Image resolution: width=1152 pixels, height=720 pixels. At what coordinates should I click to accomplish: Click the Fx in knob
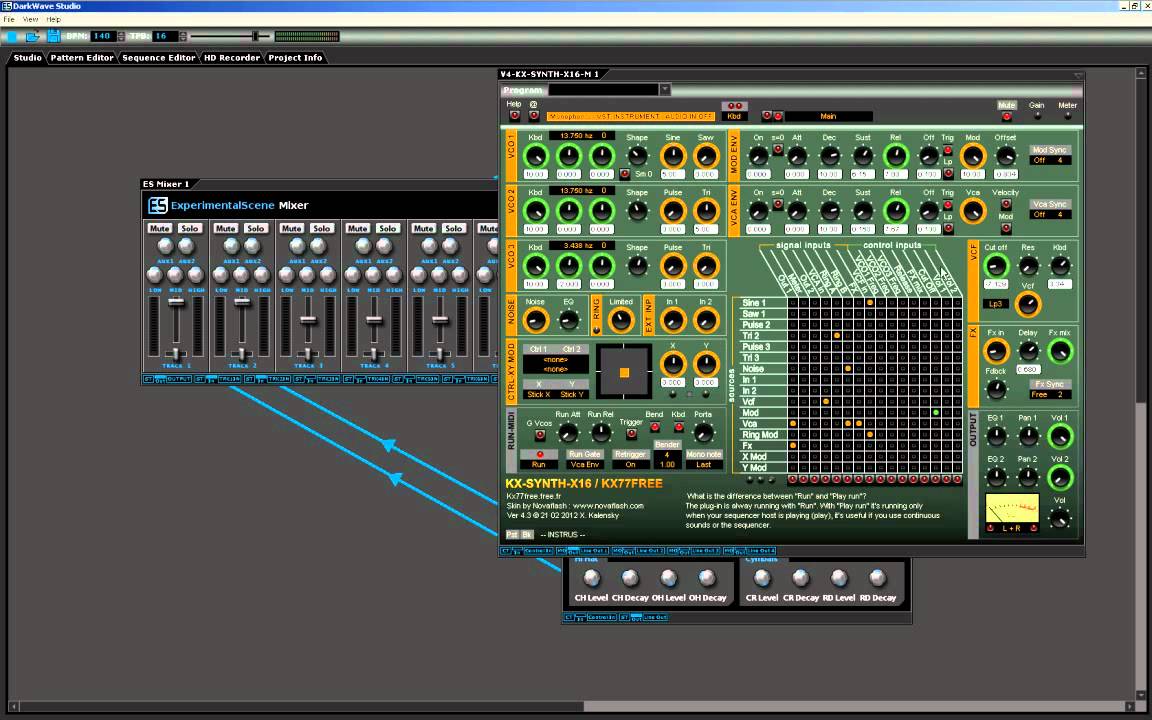[x=996, y=351]
